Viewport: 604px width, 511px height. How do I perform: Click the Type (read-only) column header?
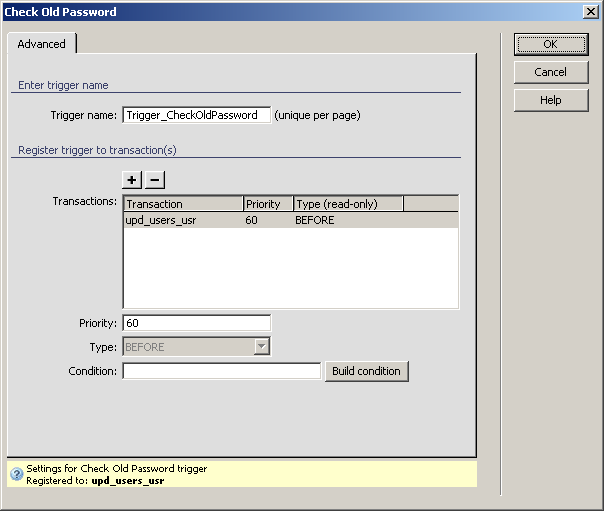pyautogui.click(x=348, y=204)
